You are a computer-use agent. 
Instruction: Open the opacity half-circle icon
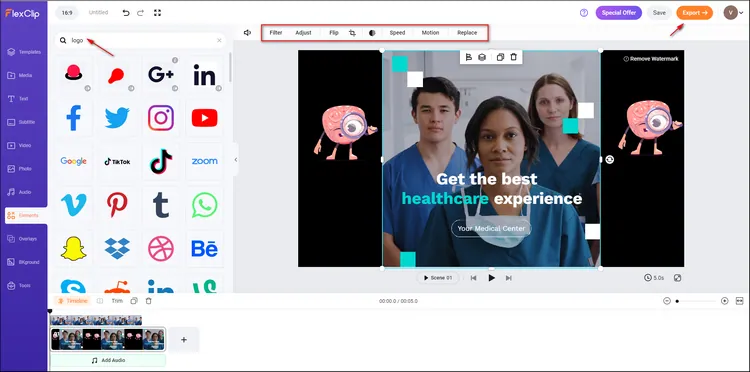click(x=372, y=33)
